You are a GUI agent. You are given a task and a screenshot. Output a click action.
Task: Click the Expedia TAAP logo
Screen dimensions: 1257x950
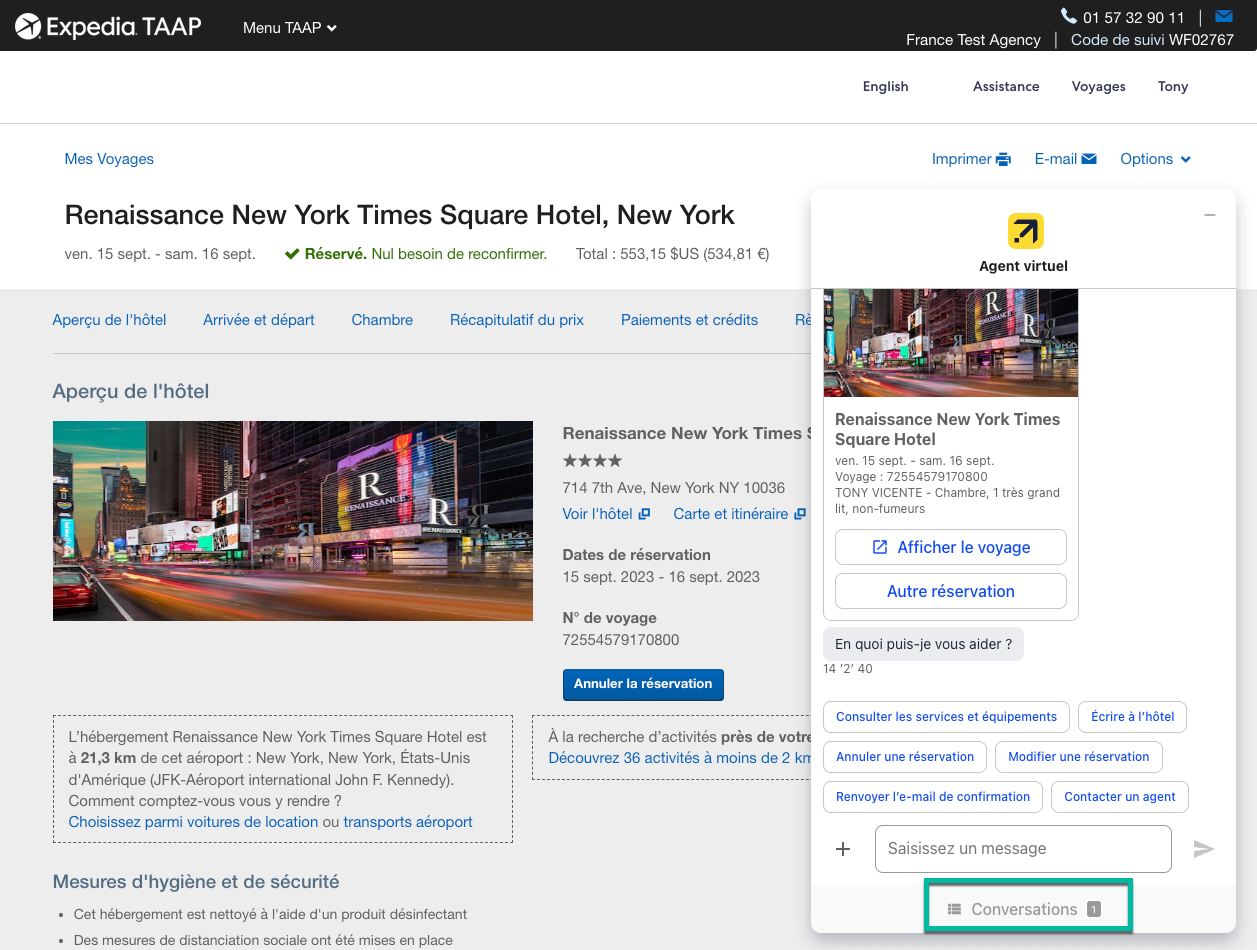pos(108,26)
